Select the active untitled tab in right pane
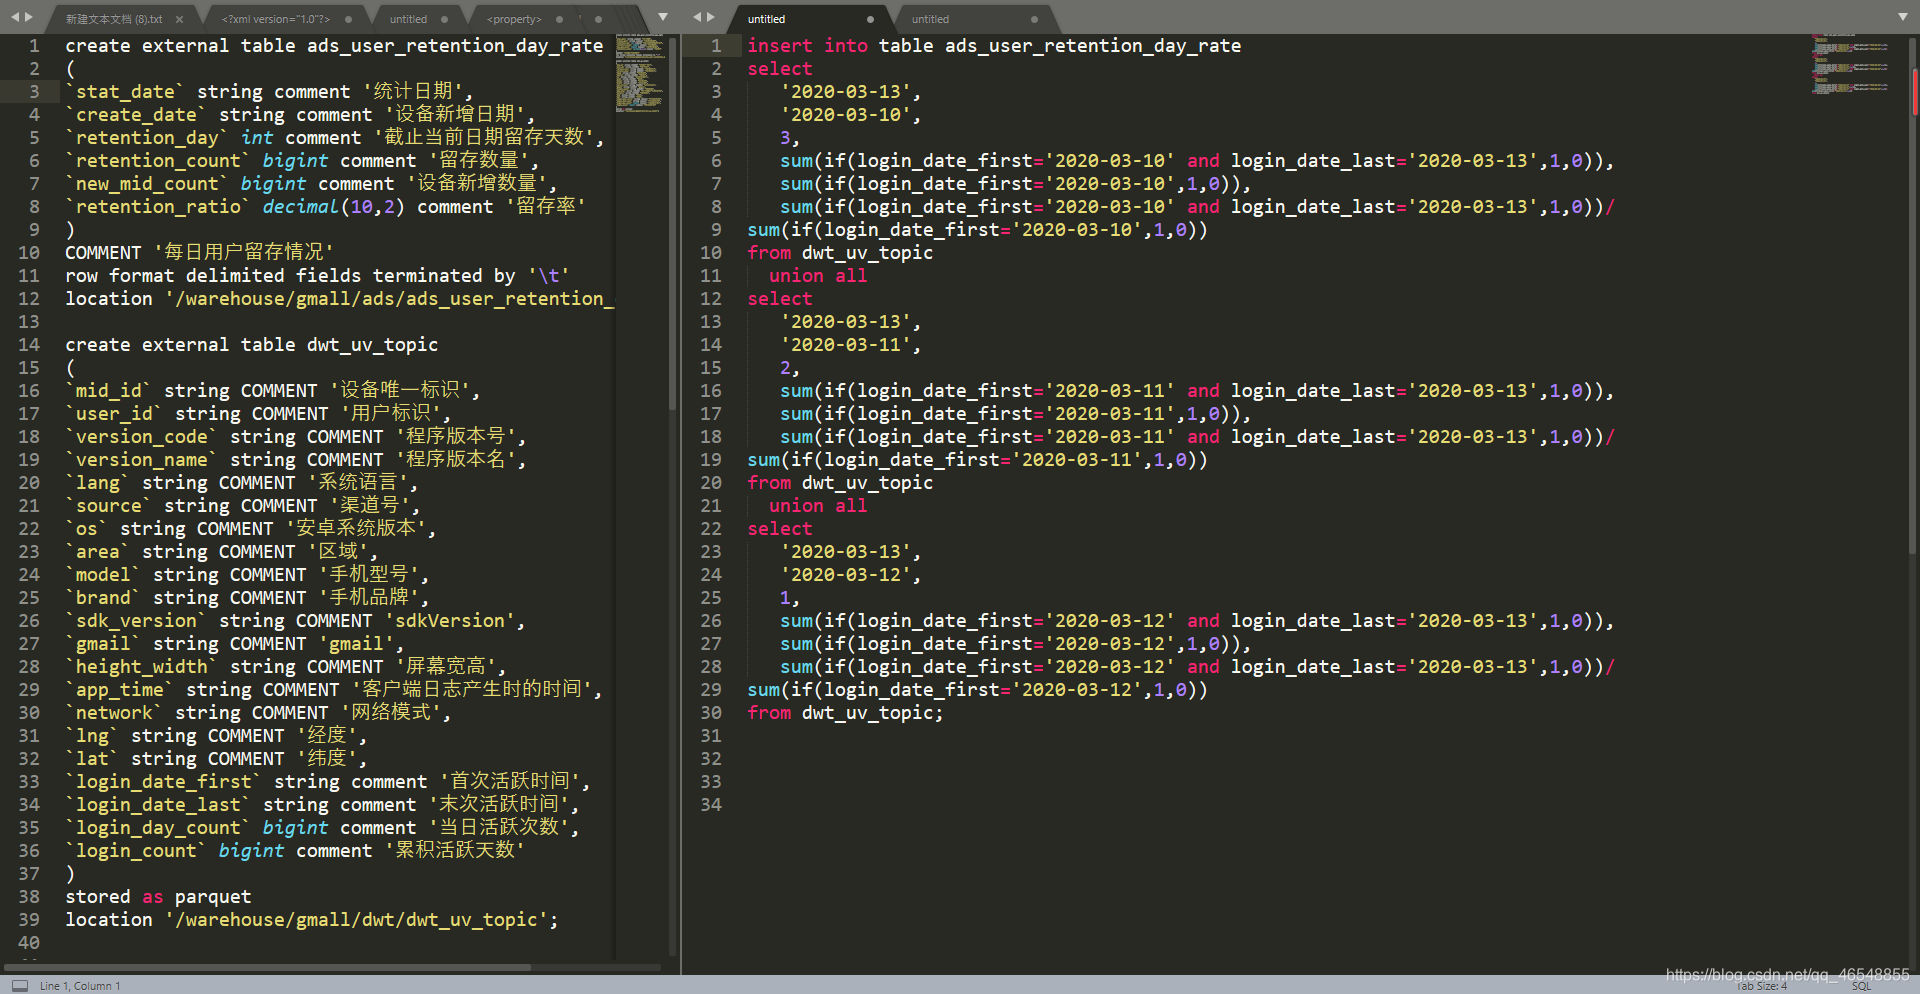This screenshot has height=994, width=1920. point(767,19)
